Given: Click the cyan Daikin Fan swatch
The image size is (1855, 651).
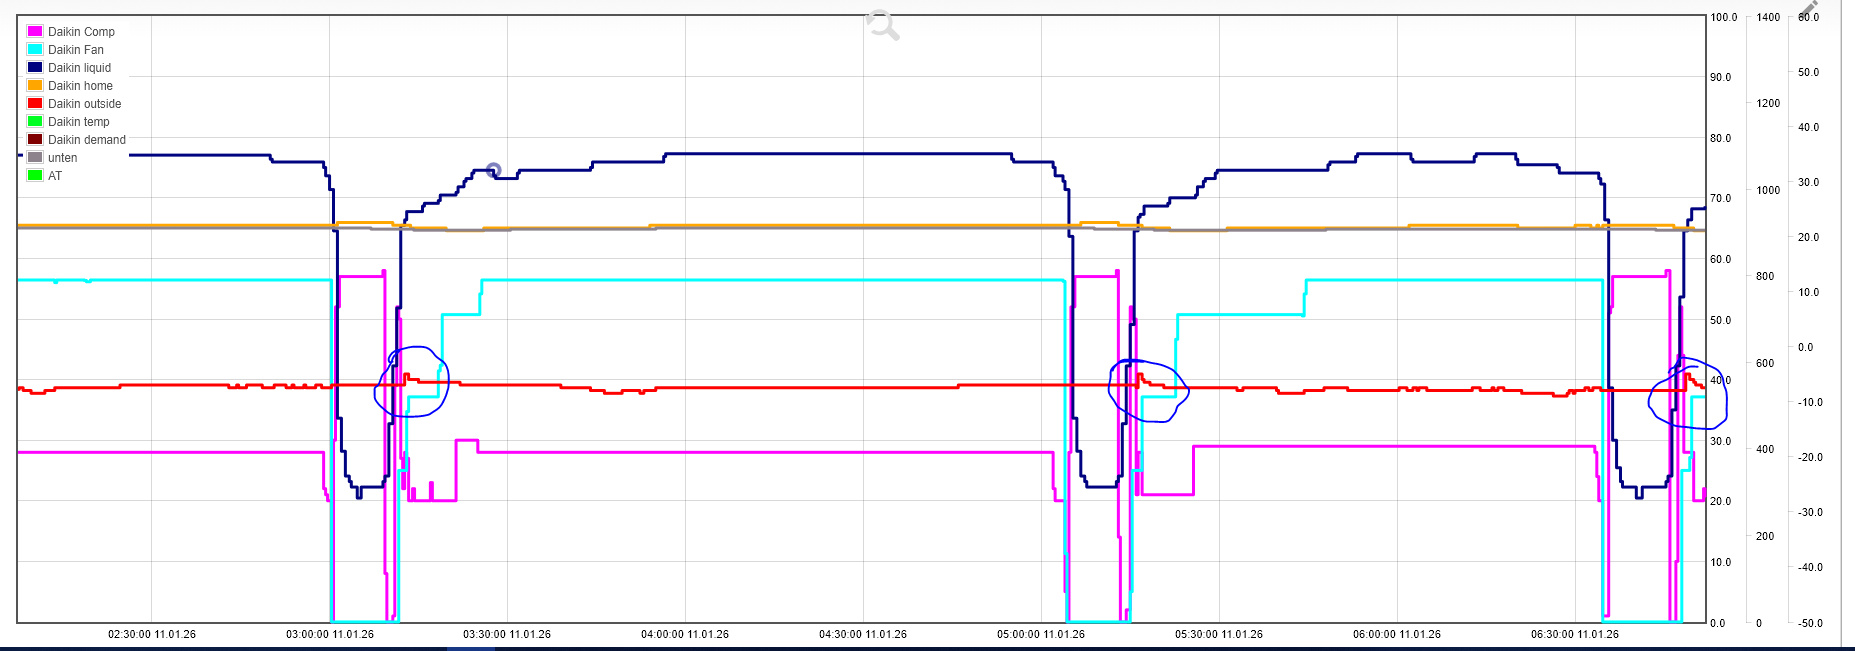Looking at the screenshot, I should [x=35, y=50].
